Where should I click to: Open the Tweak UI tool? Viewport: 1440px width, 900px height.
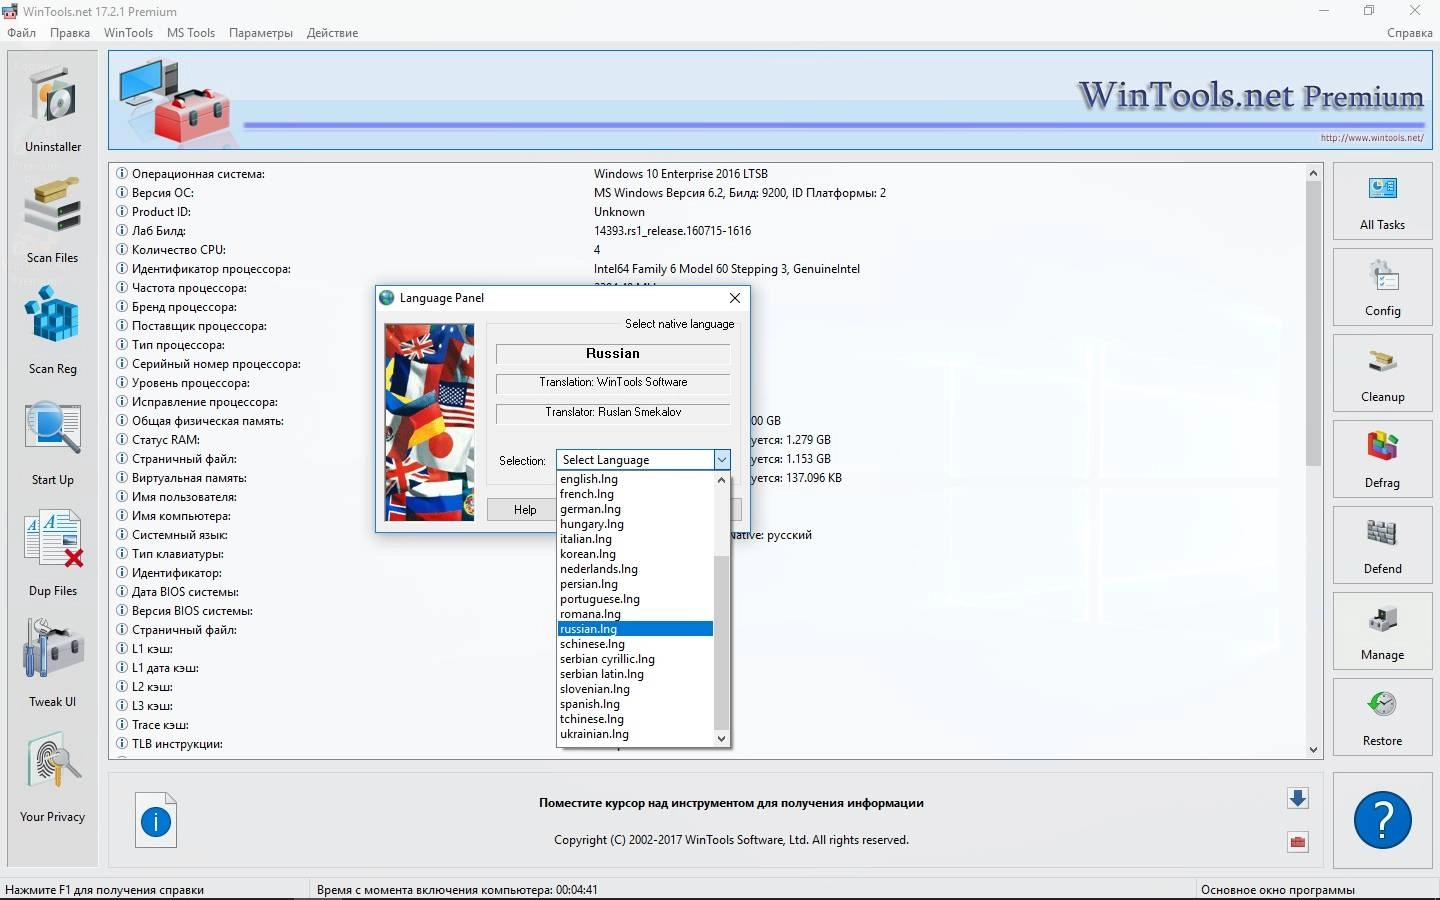pos(53,662)
